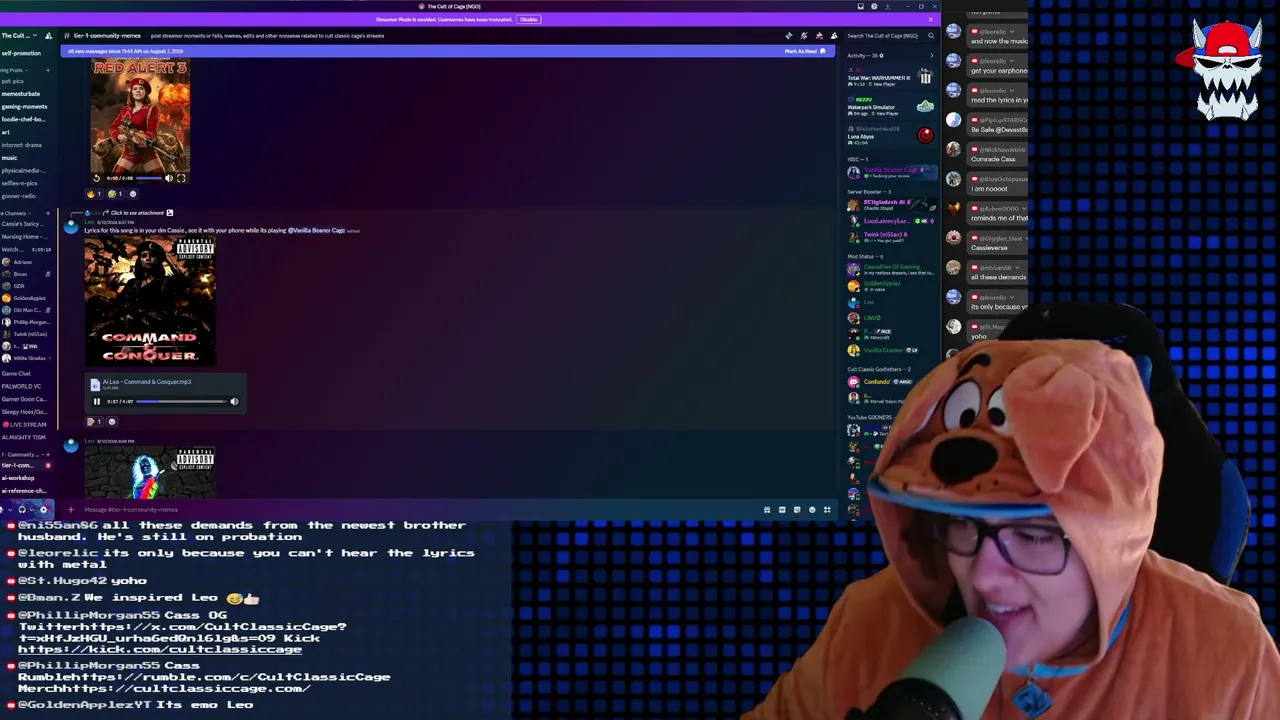Toggle deafen with the headphones icon
The width and height of the screenshot is (1280, 720).
(x=22, y=510)
